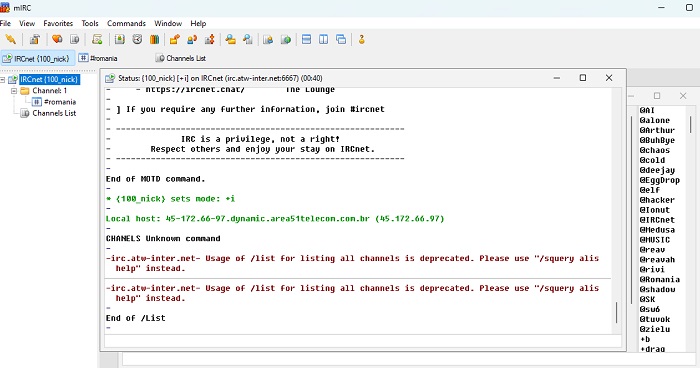Screen dimensions: 700x368
Task: Collapse the IRCnet {100_nick} tree node
Action: [x=3, y=79]
